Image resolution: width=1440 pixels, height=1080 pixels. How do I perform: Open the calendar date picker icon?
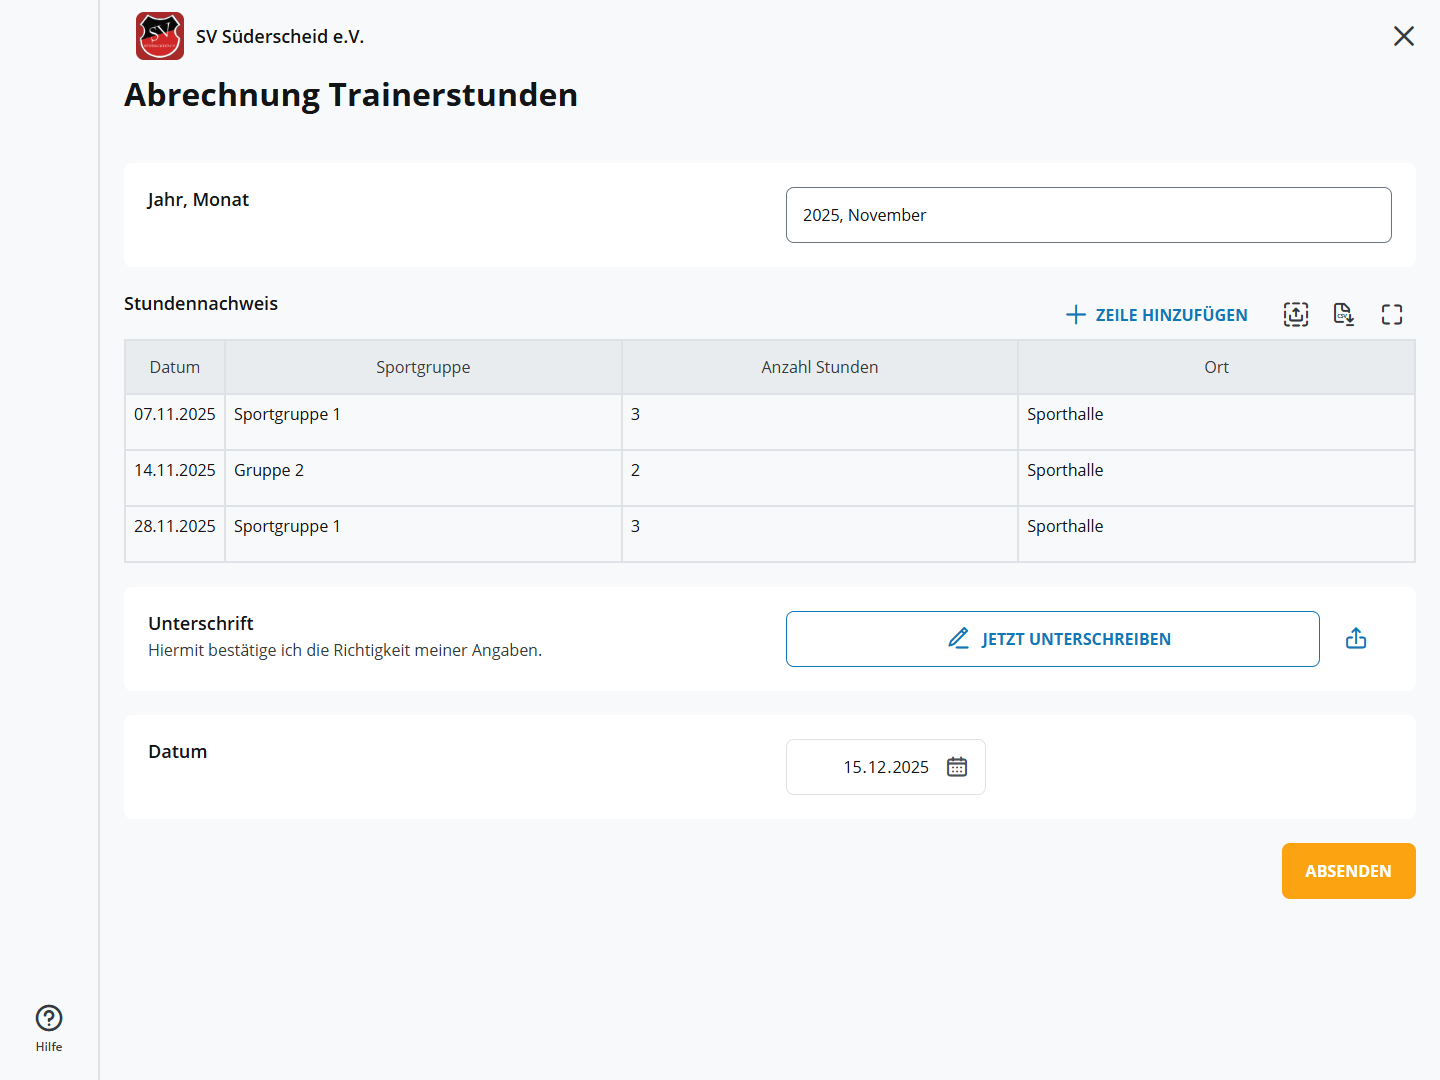pyautogui.click(x=956, y=767)
